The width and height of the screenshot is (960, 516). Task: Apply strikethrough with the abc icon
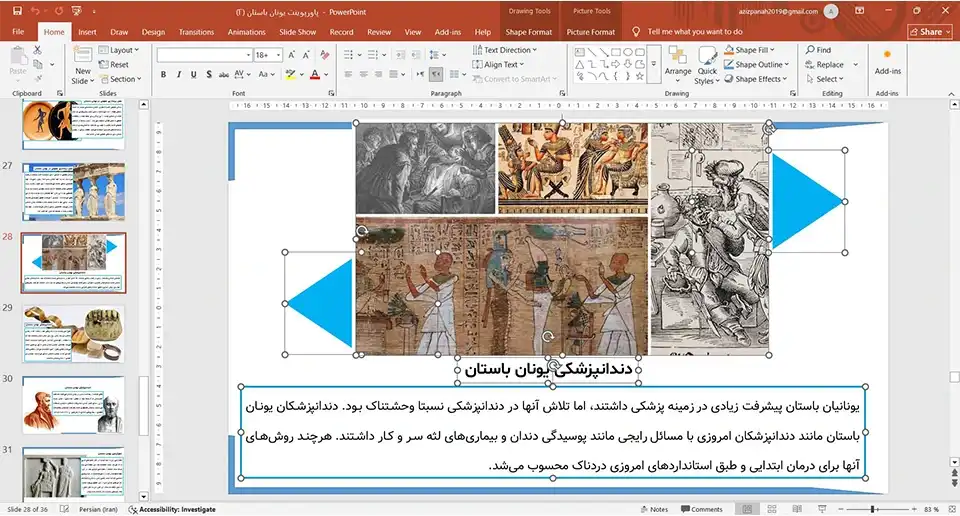(x=223, y=75)
